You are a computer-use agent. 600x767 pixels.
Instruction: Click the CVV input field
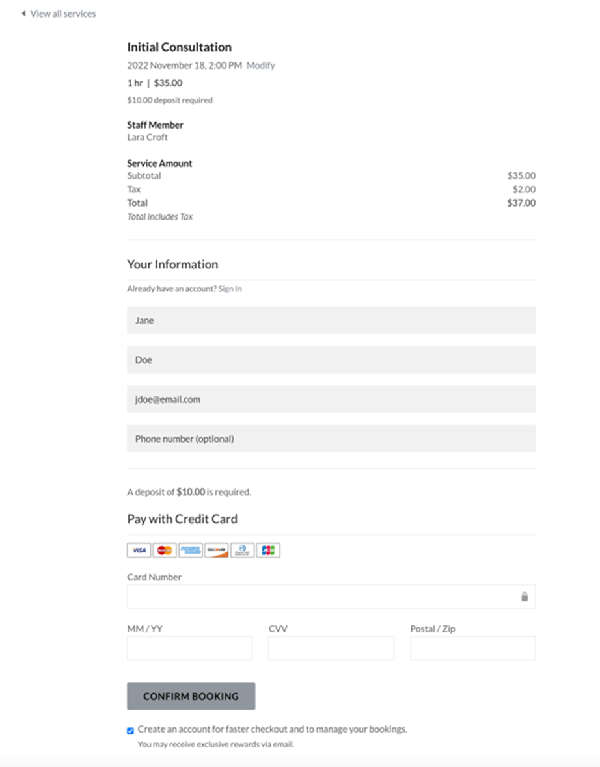(x=331, y=648)
